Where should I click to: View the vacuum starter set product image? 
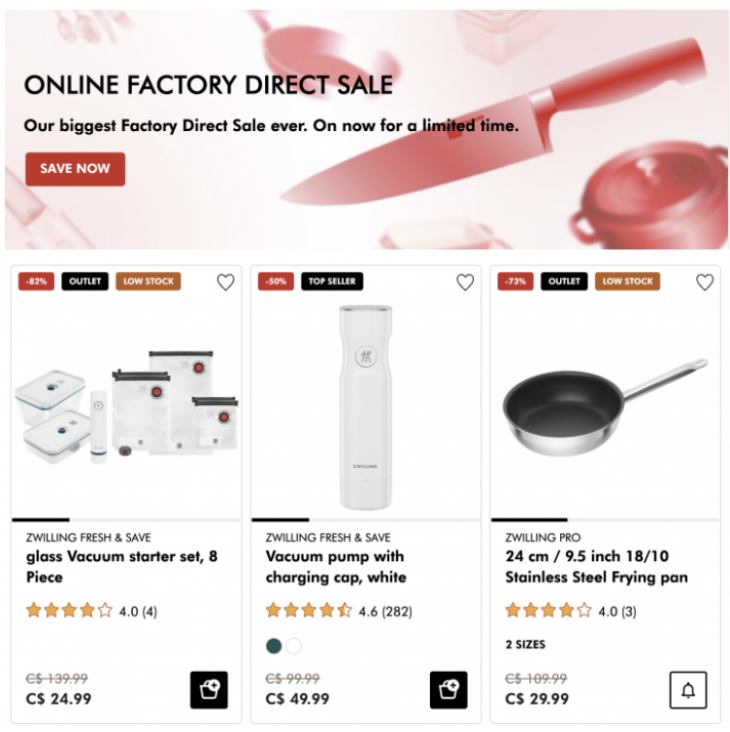pyautogui.click(x=126, y=406)
